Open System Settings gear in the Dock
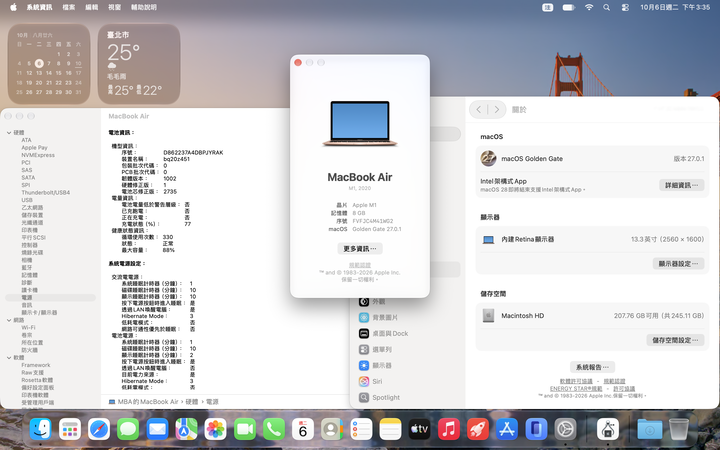 (x=565, y=429)
